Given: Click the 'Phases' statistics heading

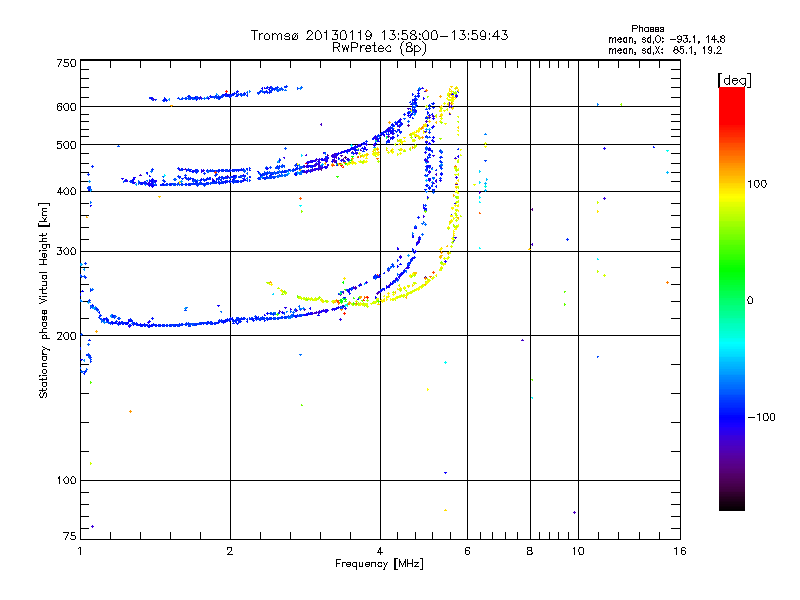Looking at the screenshot, I should tap(647, 29).
